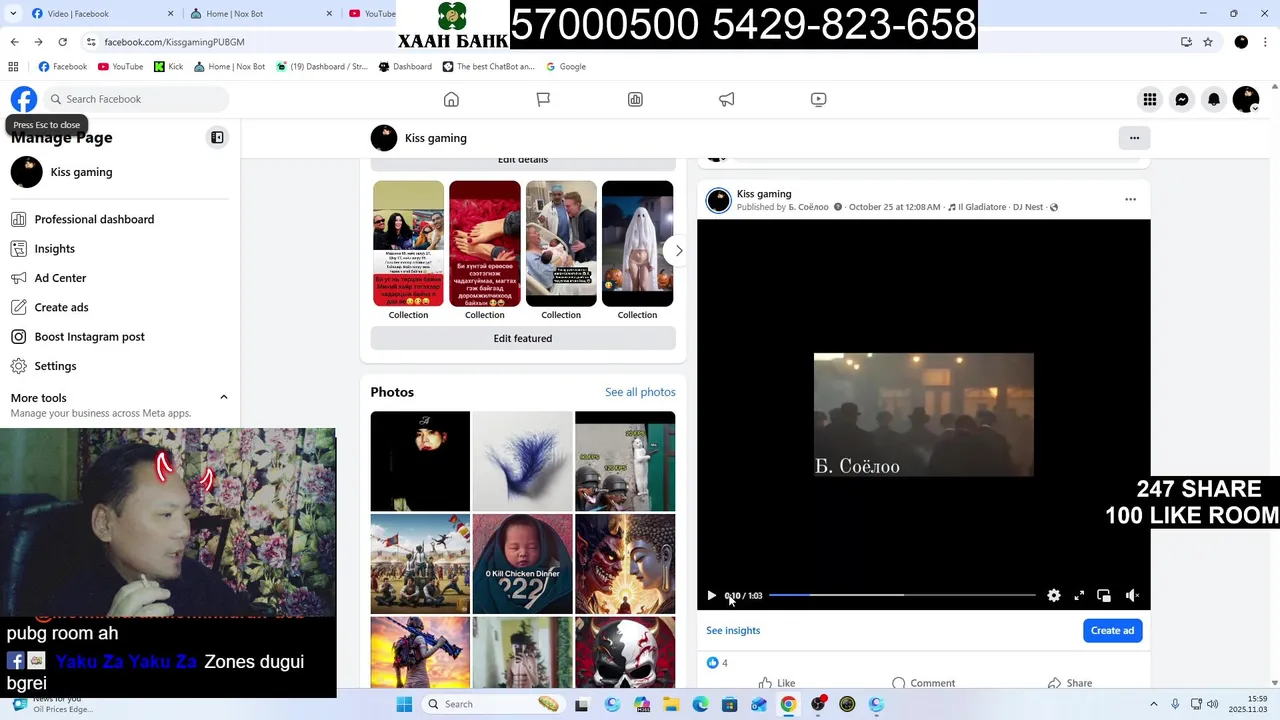Image resolution: width=1280 pixels, height=720 pixels.
Task: Toggle the Manage Page sidebar panel icon
Action: [217, 137]
